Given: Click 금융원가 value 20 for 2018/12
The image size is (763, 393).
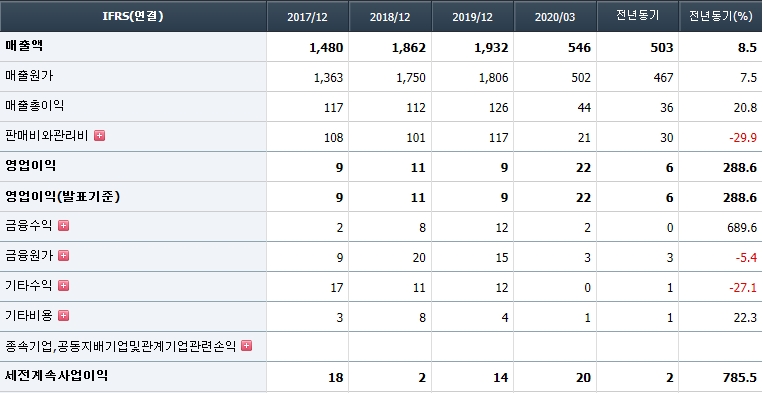Looking at the screenshot, I should point(419,258).
